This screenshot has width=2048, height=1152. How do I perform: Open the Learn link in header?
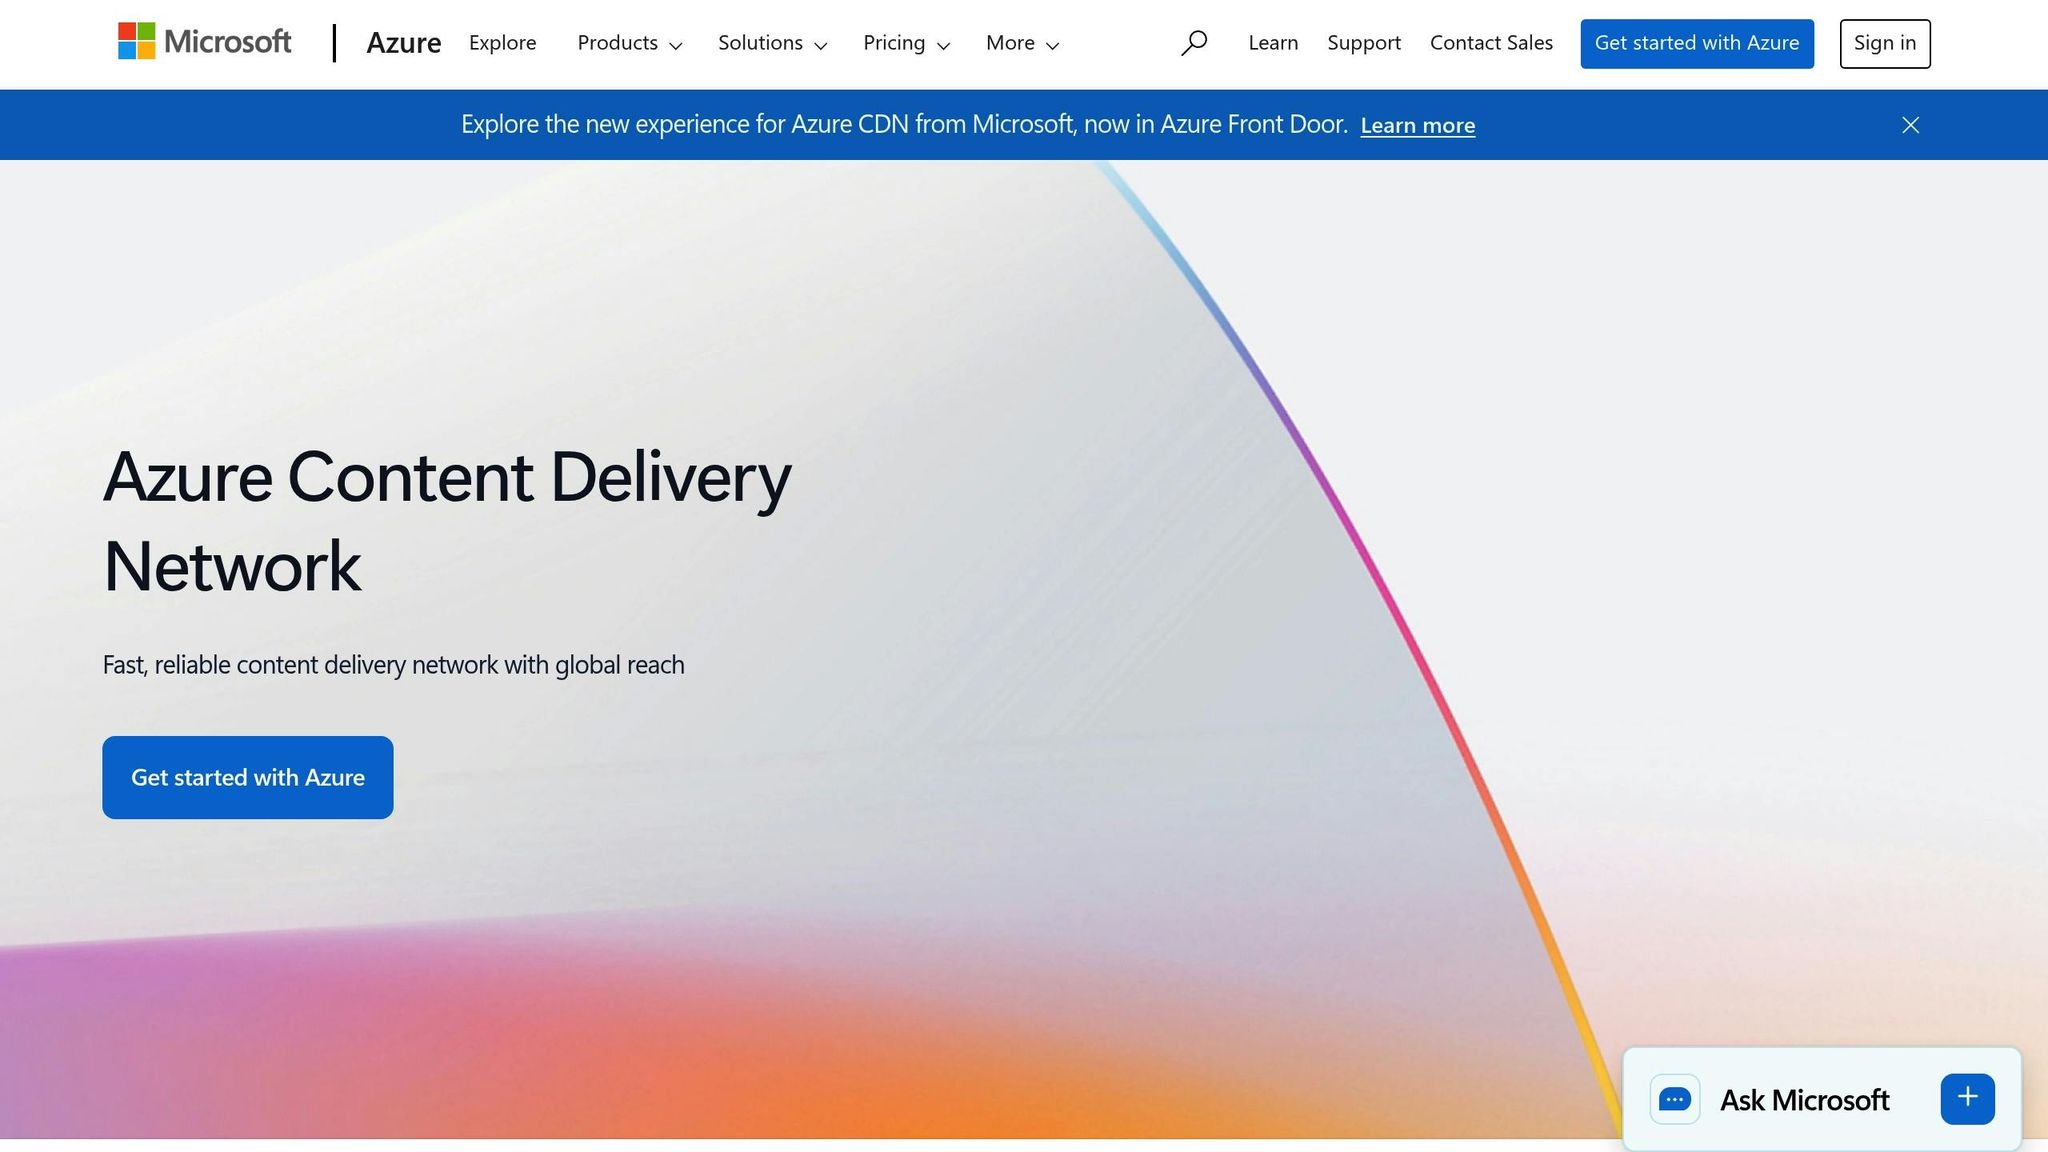click(x=1273, y=43)
